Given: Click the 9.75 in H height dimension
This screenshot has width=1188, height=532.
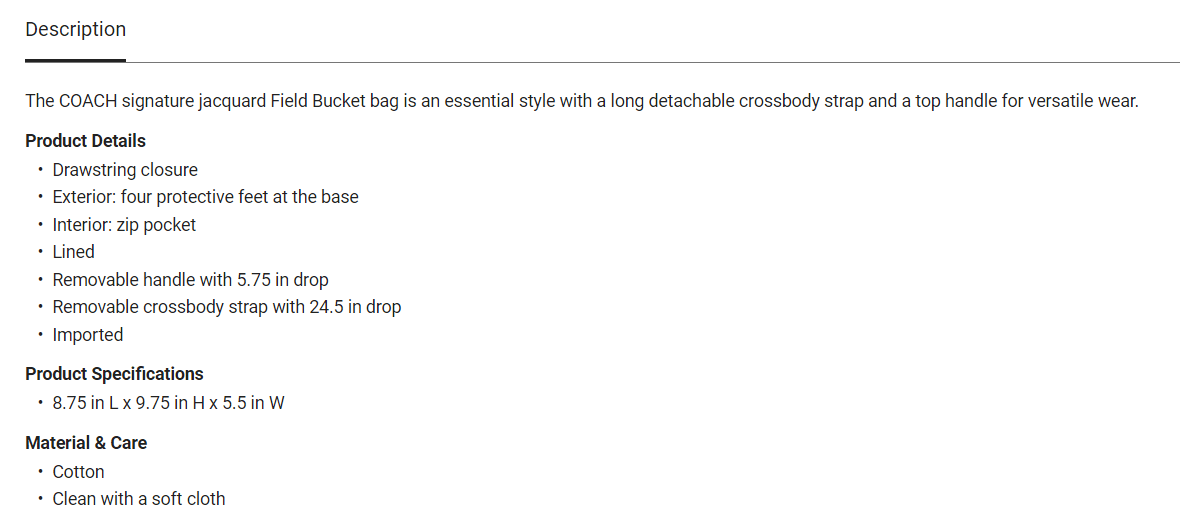Looking at the screenshot, I should [169, 403].
